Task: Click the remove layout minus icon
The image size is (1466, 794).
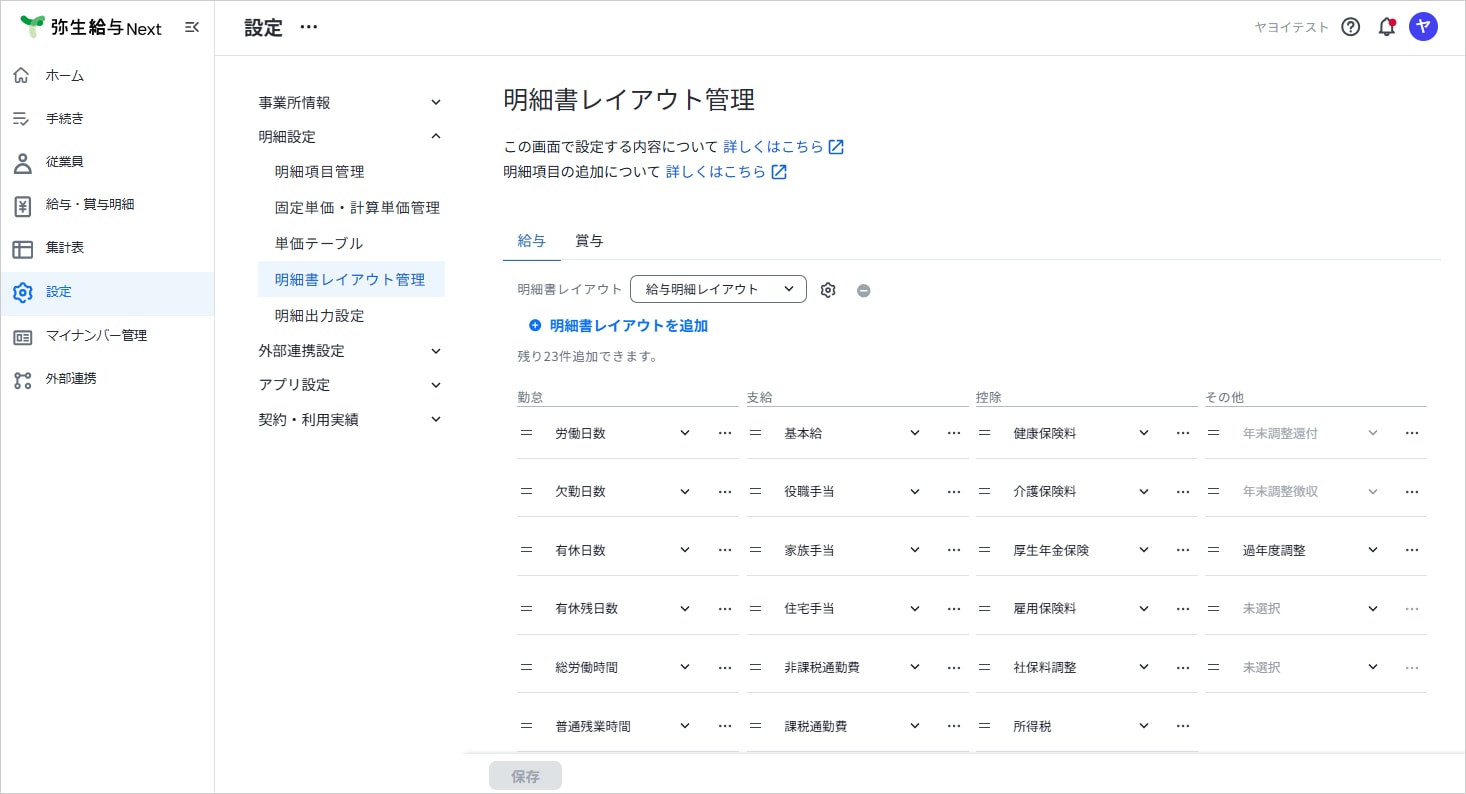Action: [863, 290]
